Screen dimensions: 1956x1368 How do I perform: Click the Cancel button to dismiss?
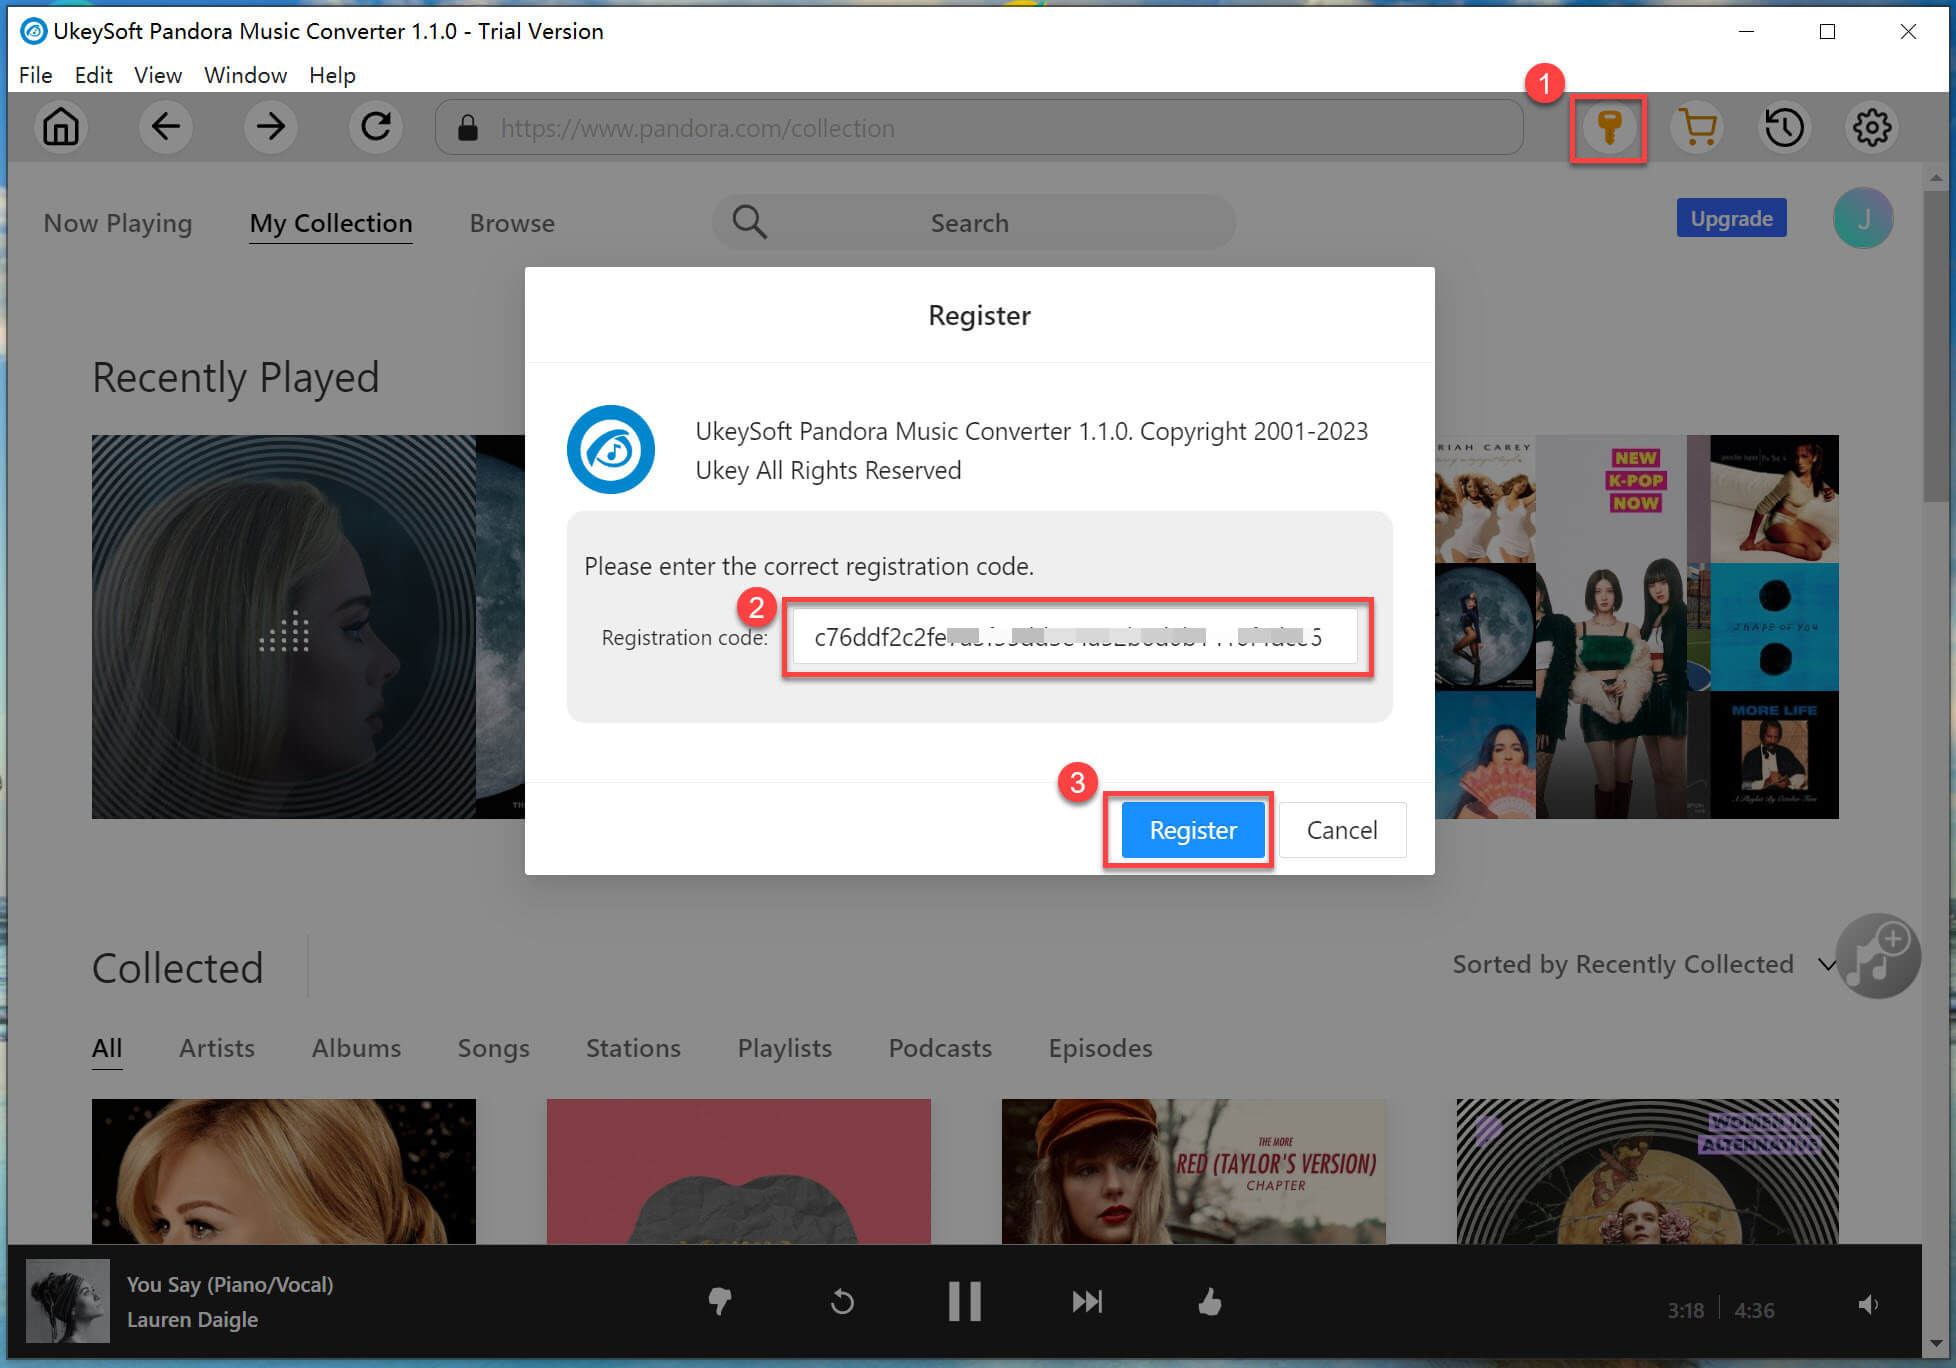pos(1341,830)
